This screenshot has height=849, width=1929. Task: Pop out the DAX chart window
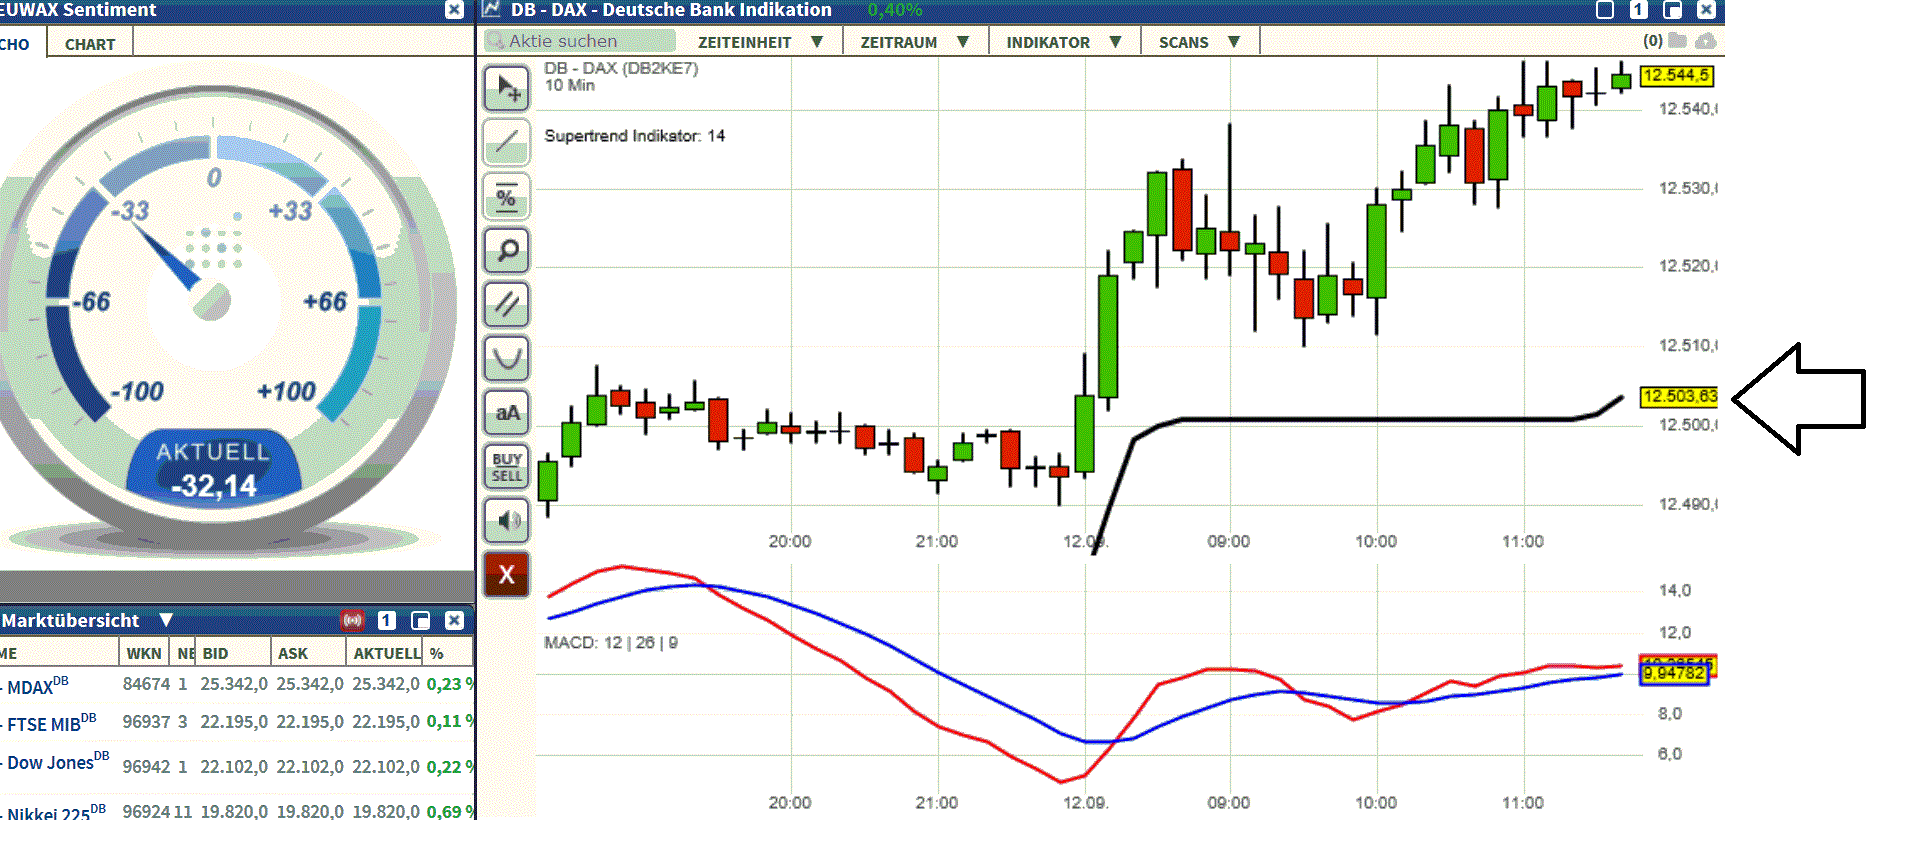pos(1672,10)
